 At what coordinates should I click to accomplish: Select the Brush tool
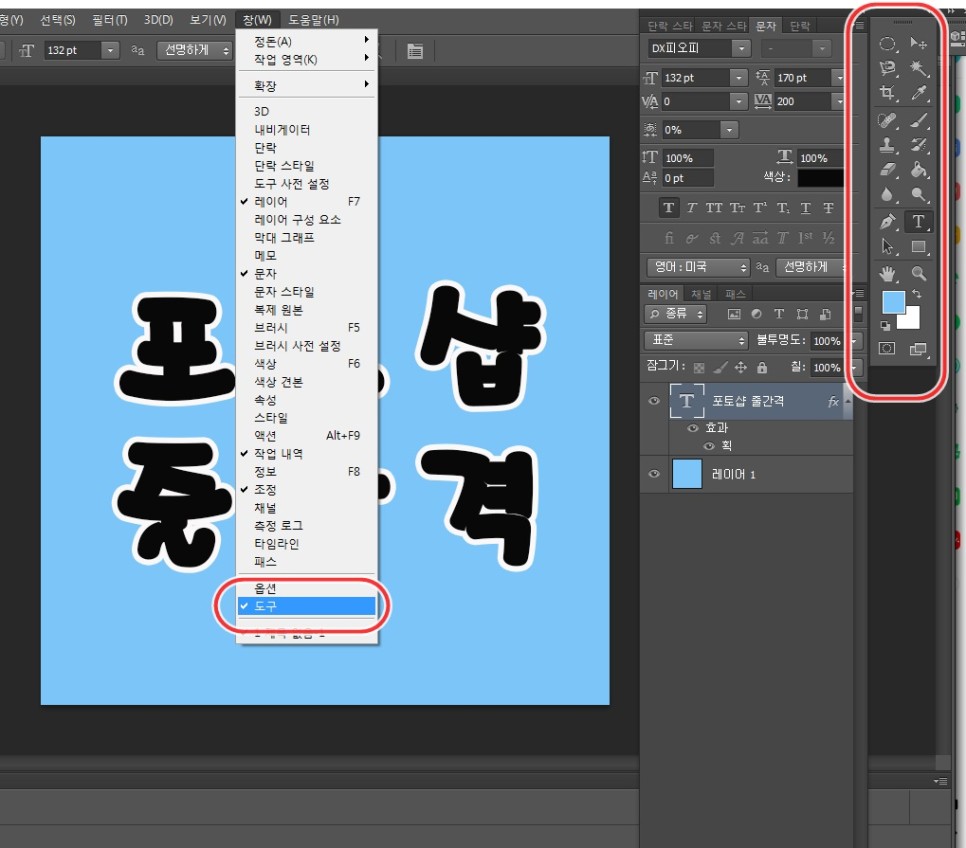click(x=919, y=120)
